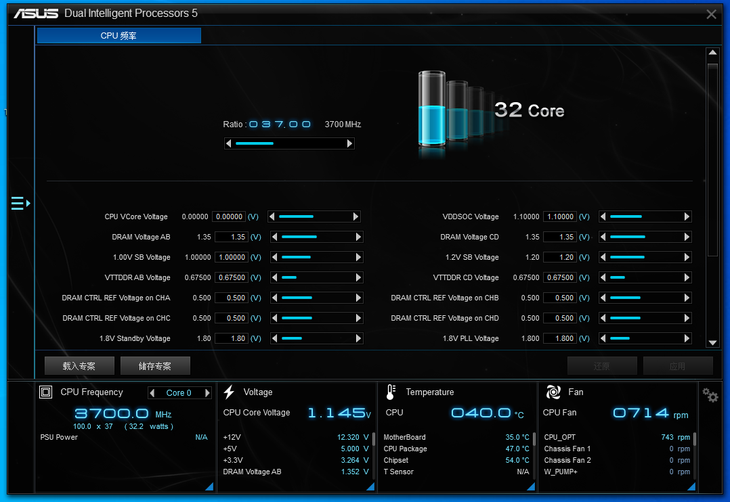Screen dimensions: 730x502
Task: Click VDDSOC Voltage value field
Action: pyautogui.click(x=560, y=217)
